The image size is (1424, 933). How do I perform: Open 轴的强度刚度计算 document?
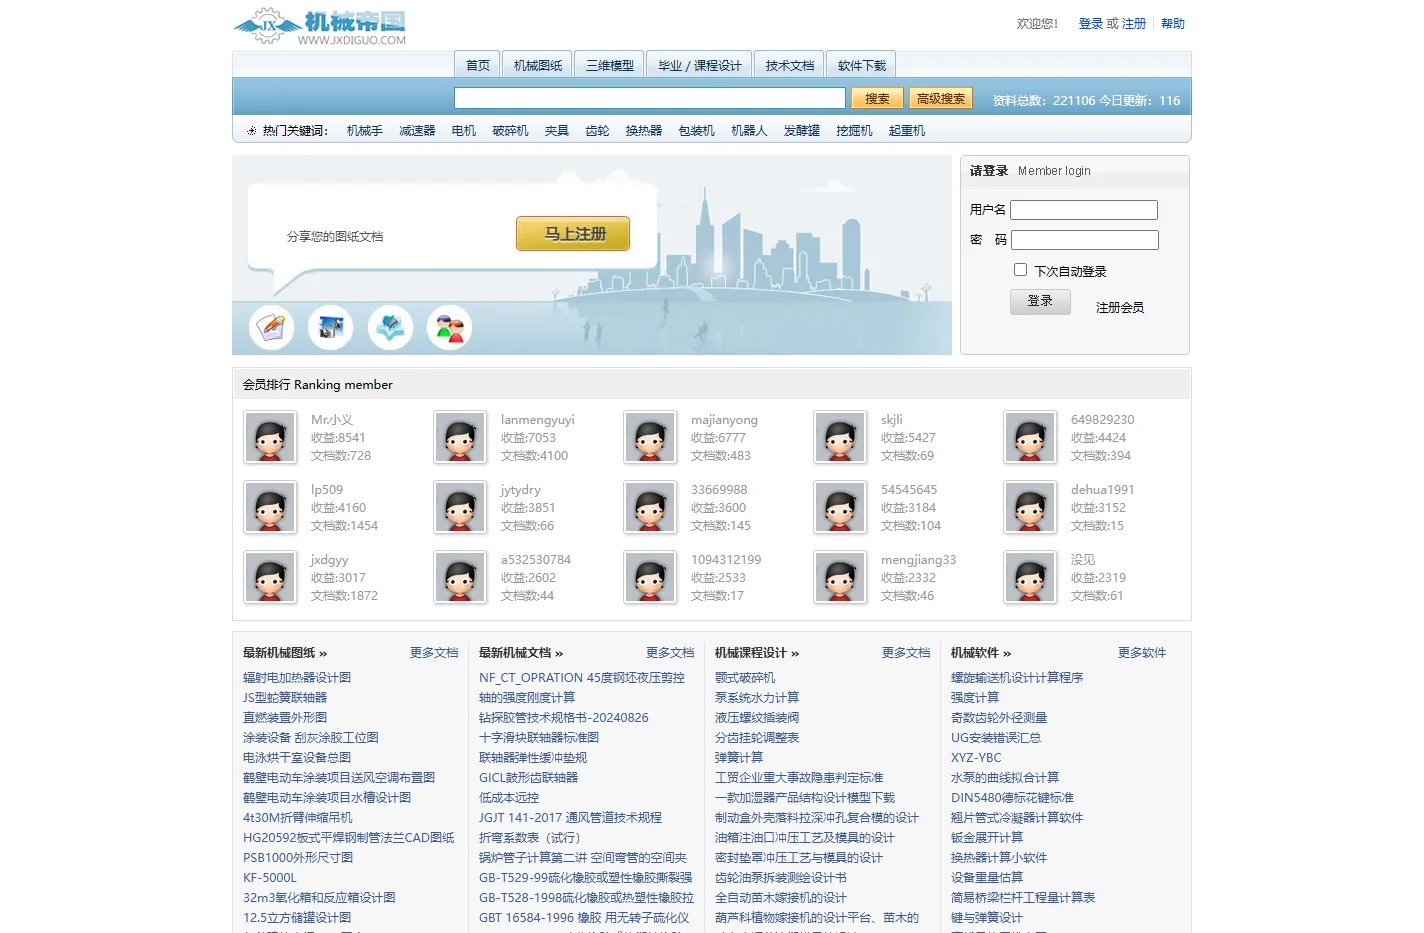527,697
